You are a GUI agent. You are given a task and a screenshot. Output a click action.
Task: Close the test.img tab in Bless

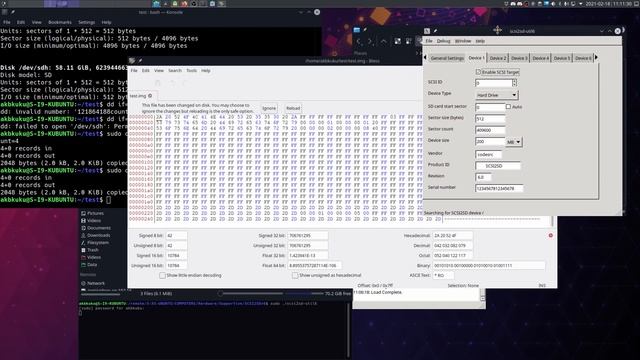click(x=150, y=96)
